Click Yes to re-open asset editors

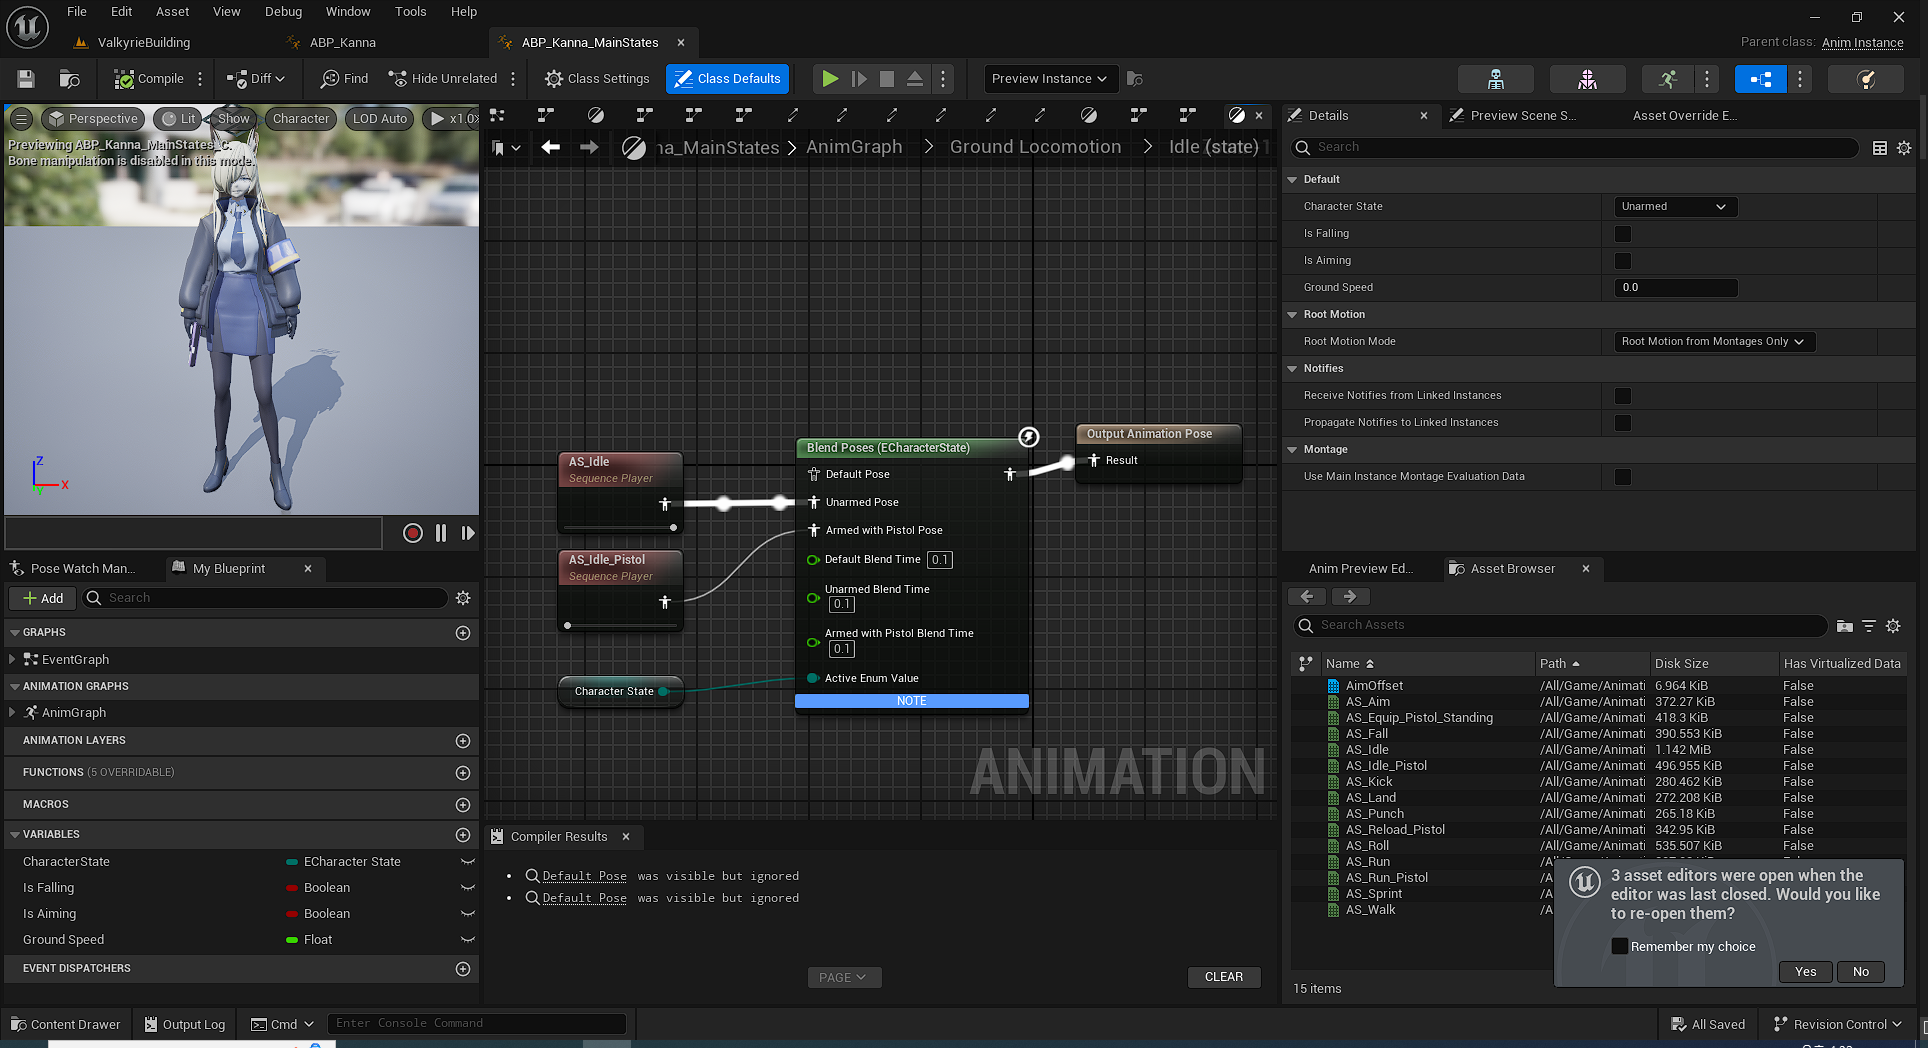tap(1805, 972)
